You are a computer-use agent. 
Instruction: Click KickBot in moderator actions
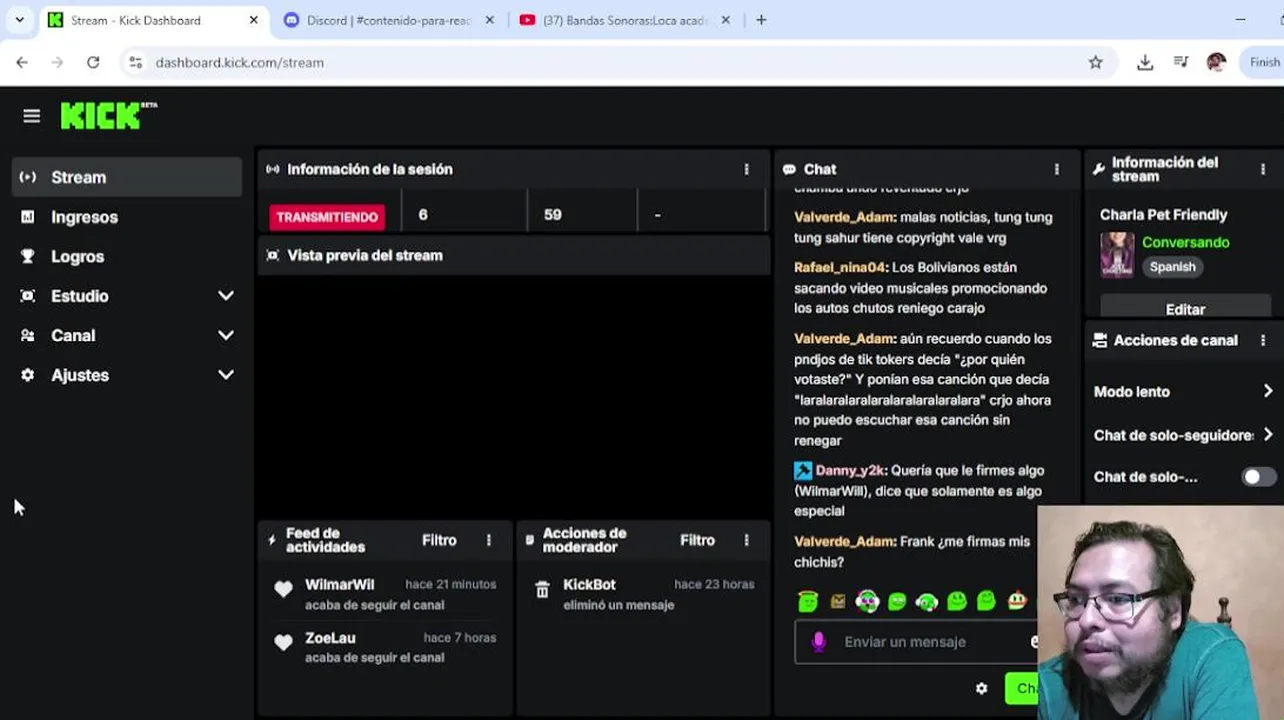coord(589,584)
